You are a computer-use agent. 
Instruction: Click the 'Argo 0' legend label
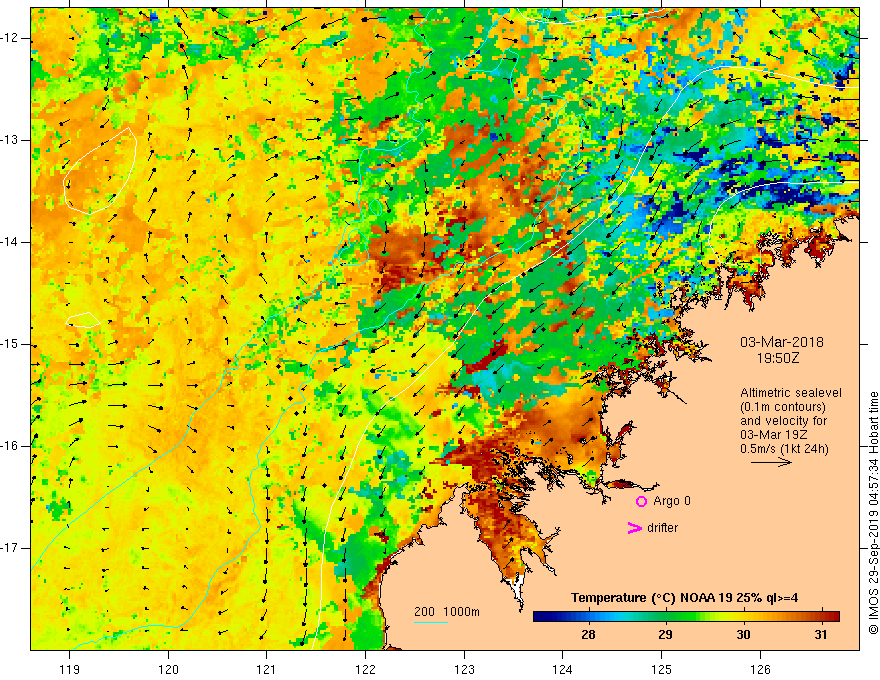click(x=672, y=501)
